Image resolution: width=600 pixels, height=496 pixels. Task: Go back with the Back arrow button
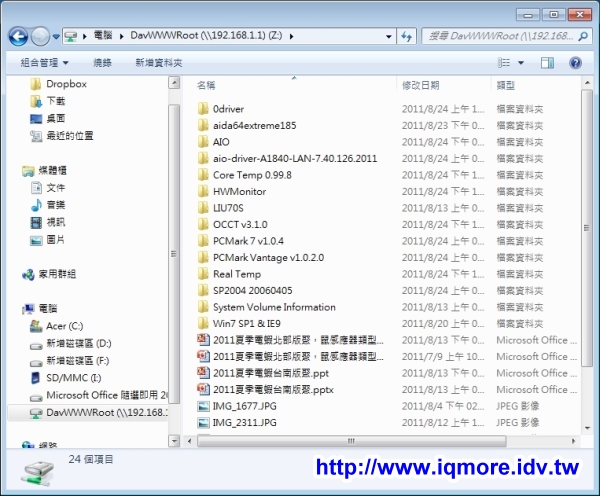coord(18,37)
